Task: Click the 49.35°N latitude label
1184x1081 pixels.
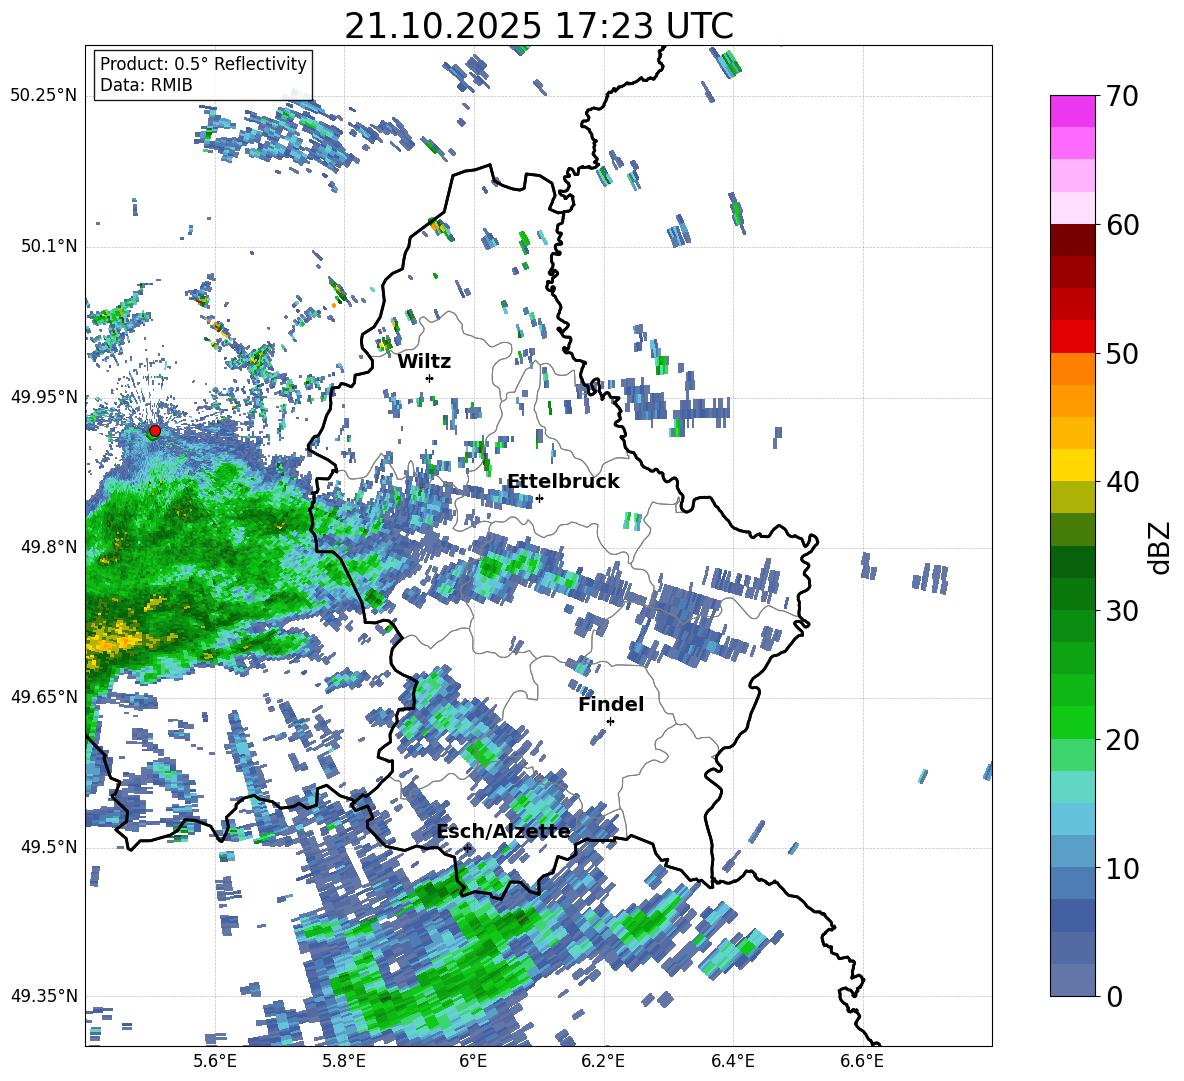Action: 44,996
